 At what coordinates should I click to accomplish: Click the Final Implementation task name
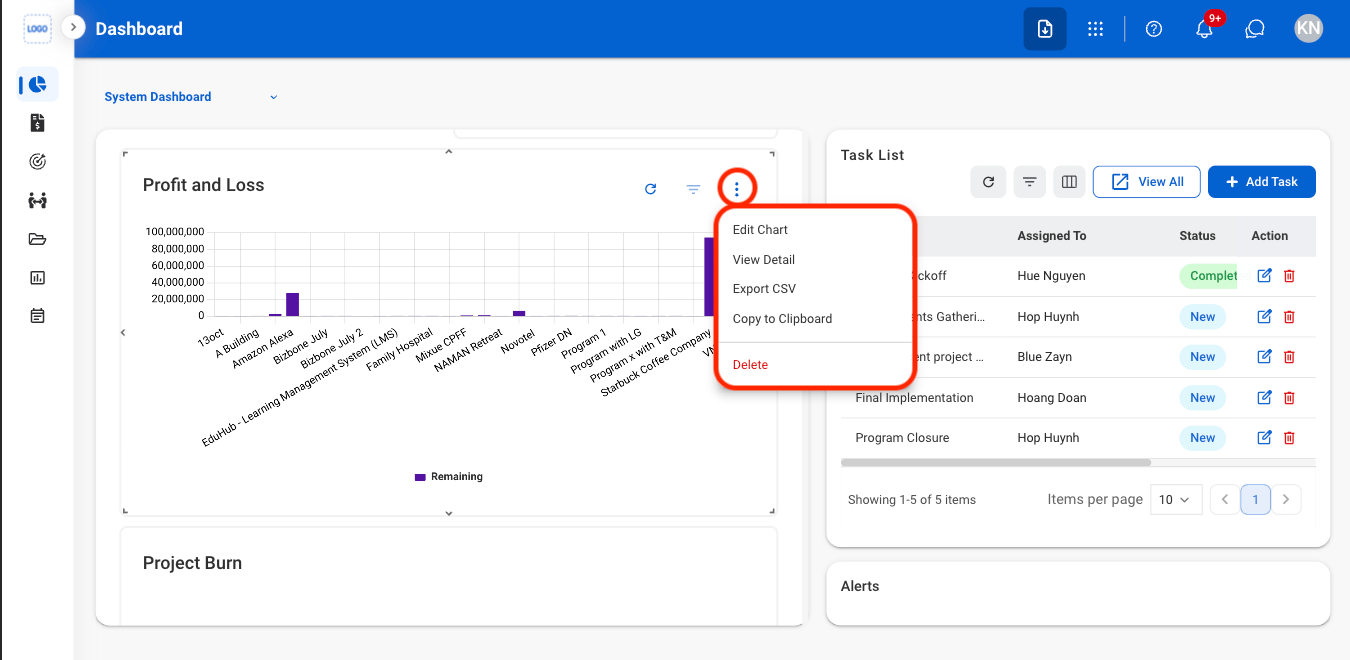click(x=914, y=398)
